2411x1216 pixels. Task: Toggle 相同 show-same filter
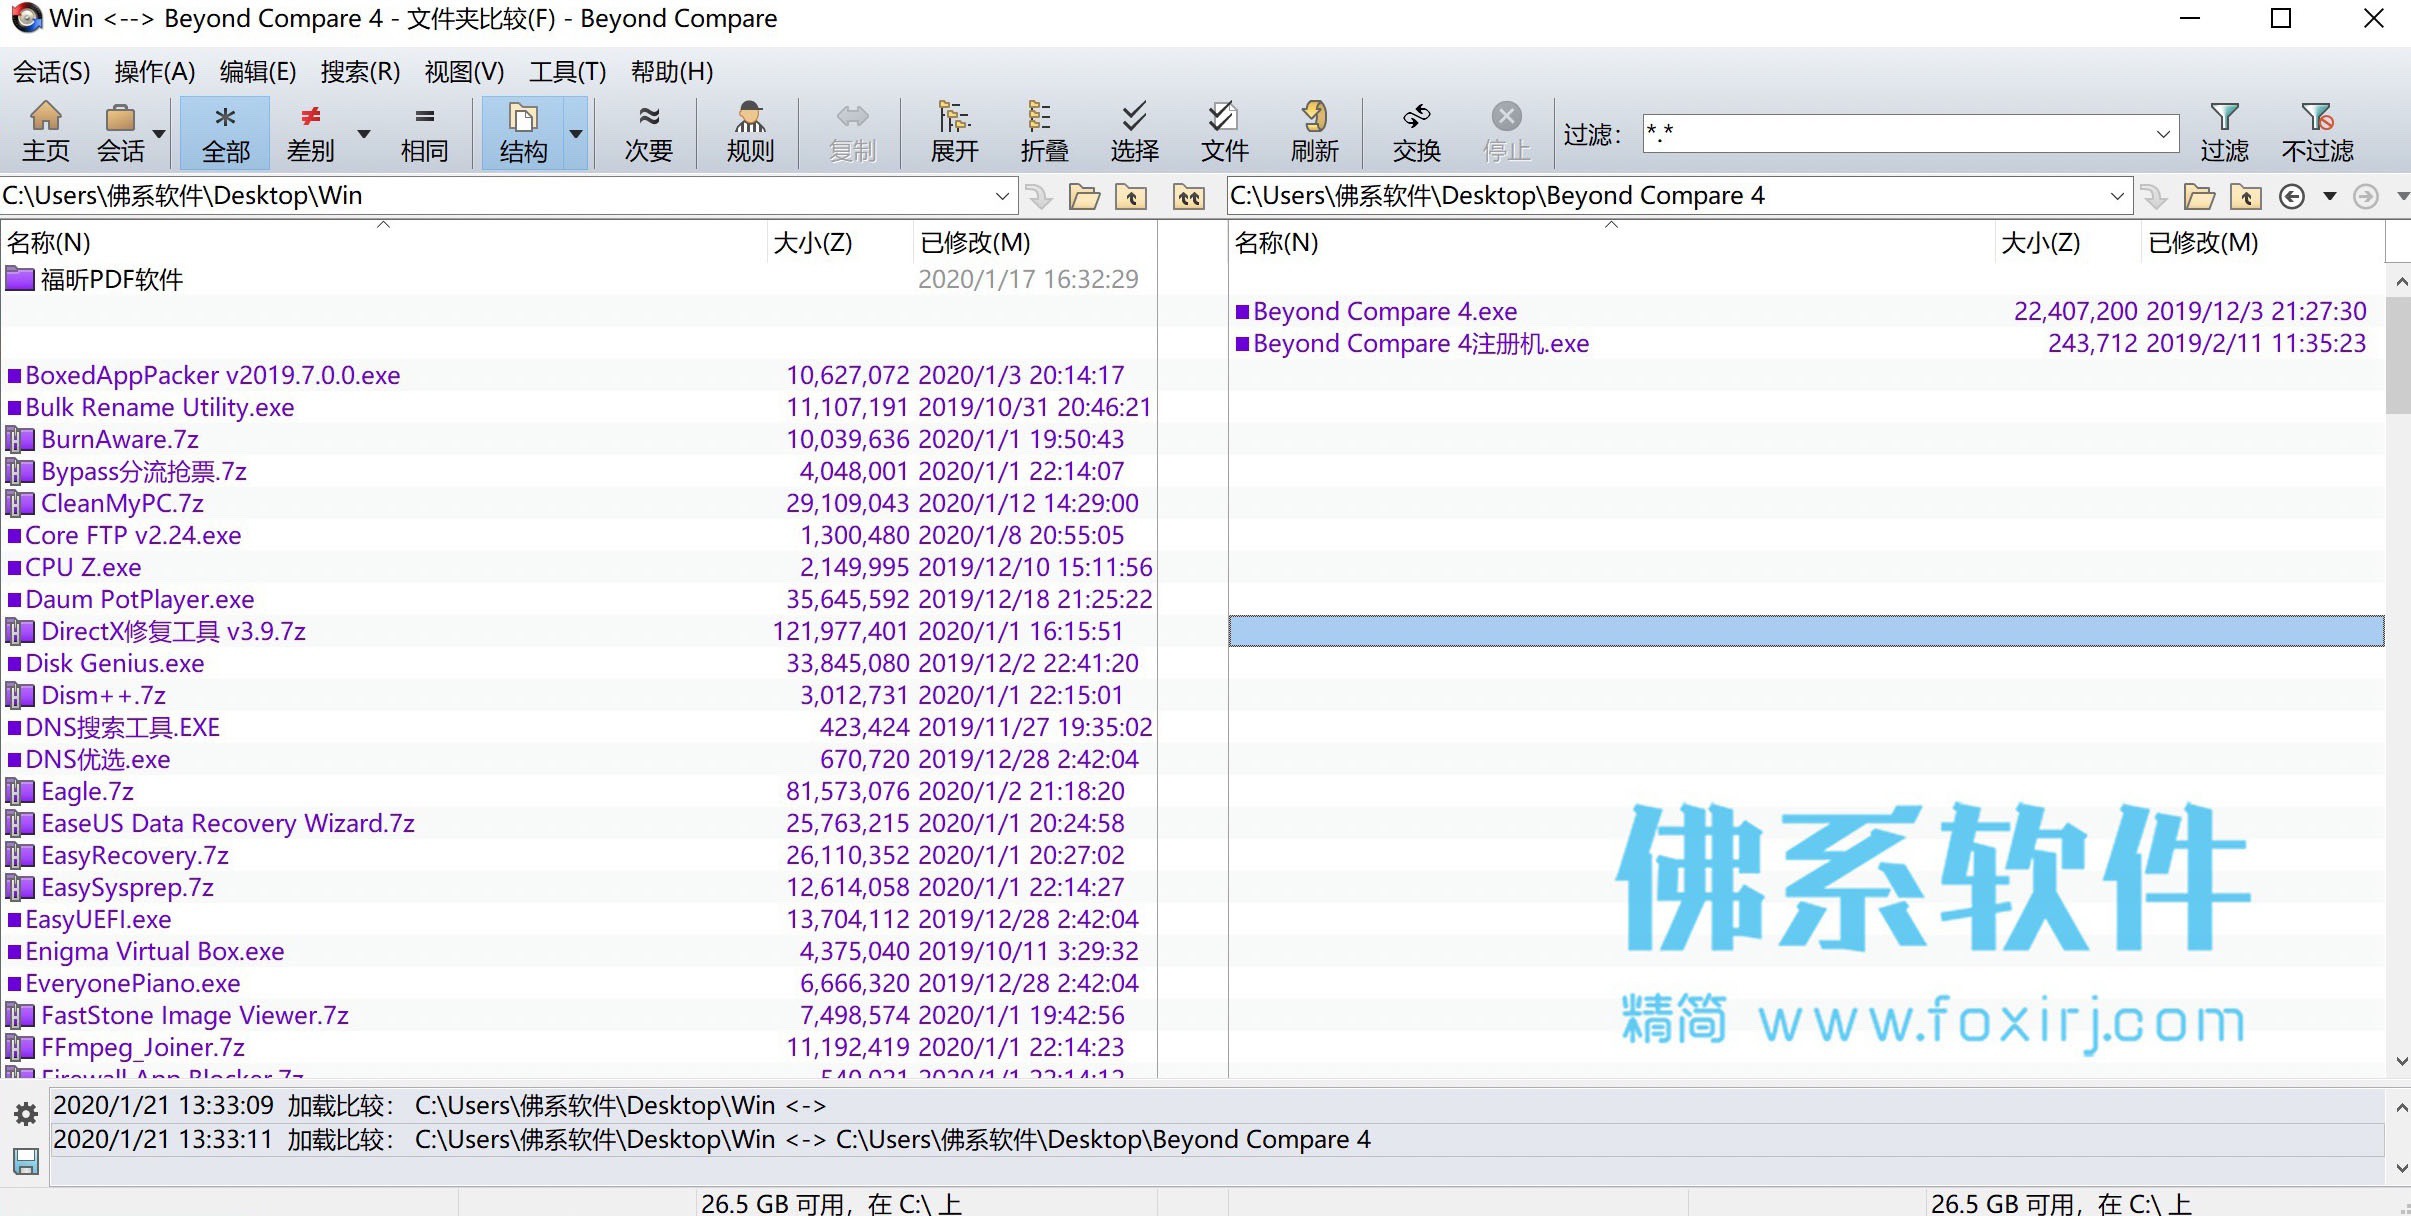424,132
